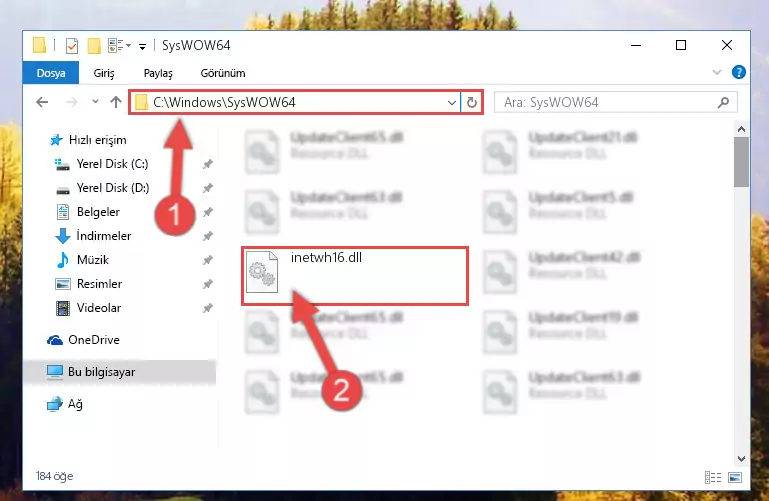Select Ağ network in the navigation pane

65,404
